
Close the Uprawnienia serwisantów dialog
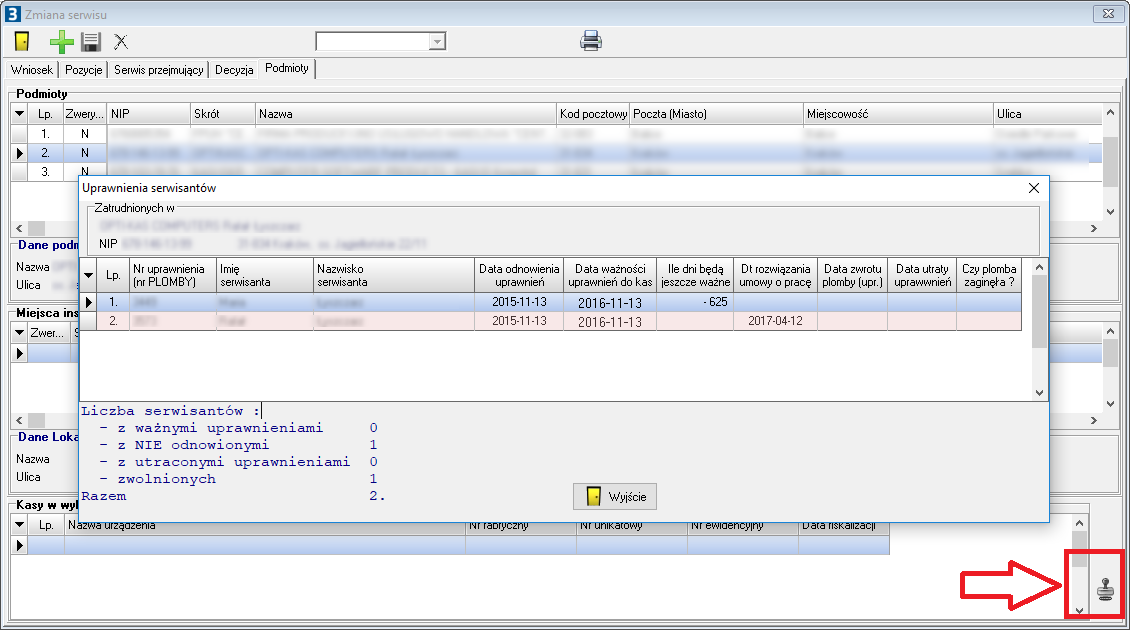pyautogui.click(x=1033, y=188)
